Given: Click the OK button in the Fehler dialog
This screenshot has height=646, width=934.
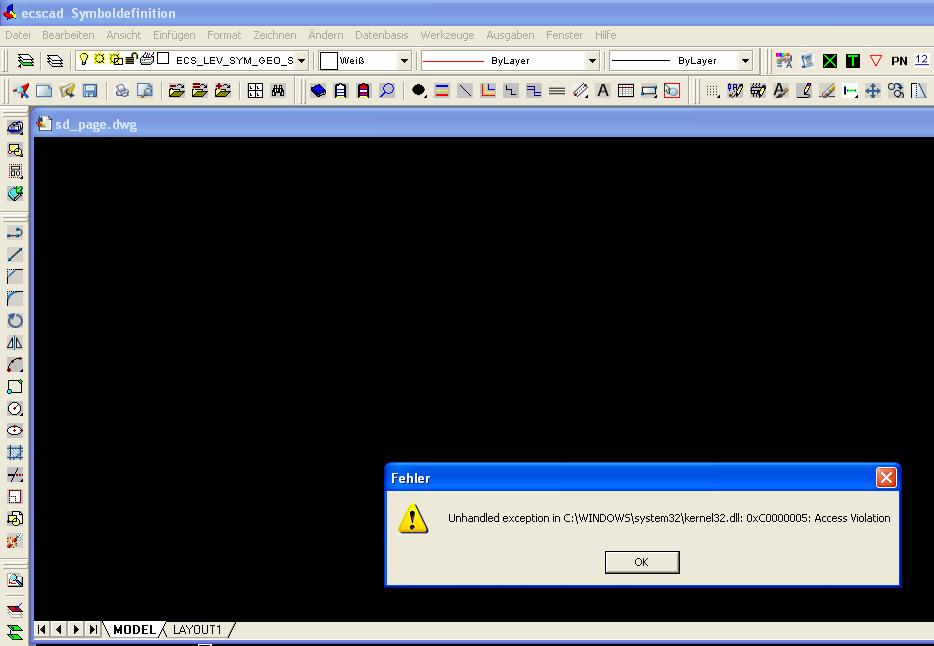Looking at the screenshot, I should pos(642,562).
